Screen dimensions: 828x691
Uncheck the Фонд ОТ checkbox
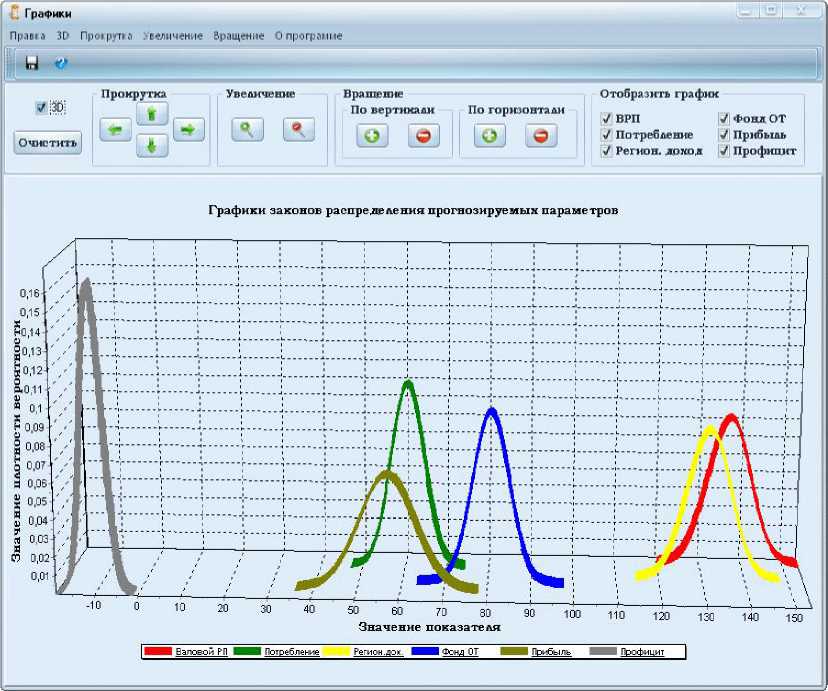point(723,118)
